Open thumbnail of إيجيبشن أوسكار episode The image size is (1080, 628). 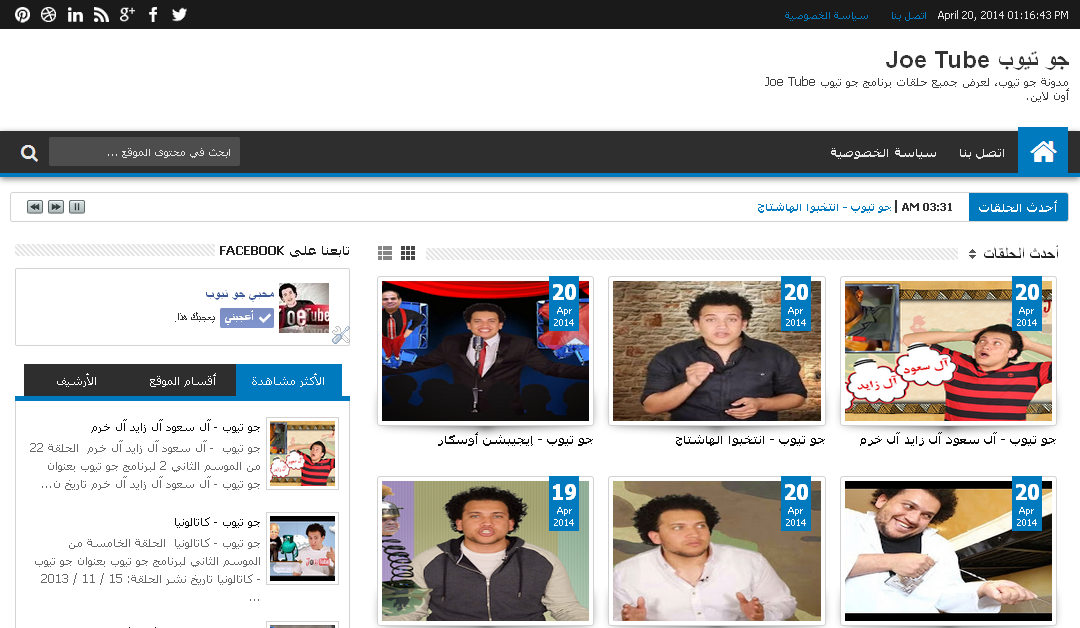pyautogui.click(x=486, y=350)
